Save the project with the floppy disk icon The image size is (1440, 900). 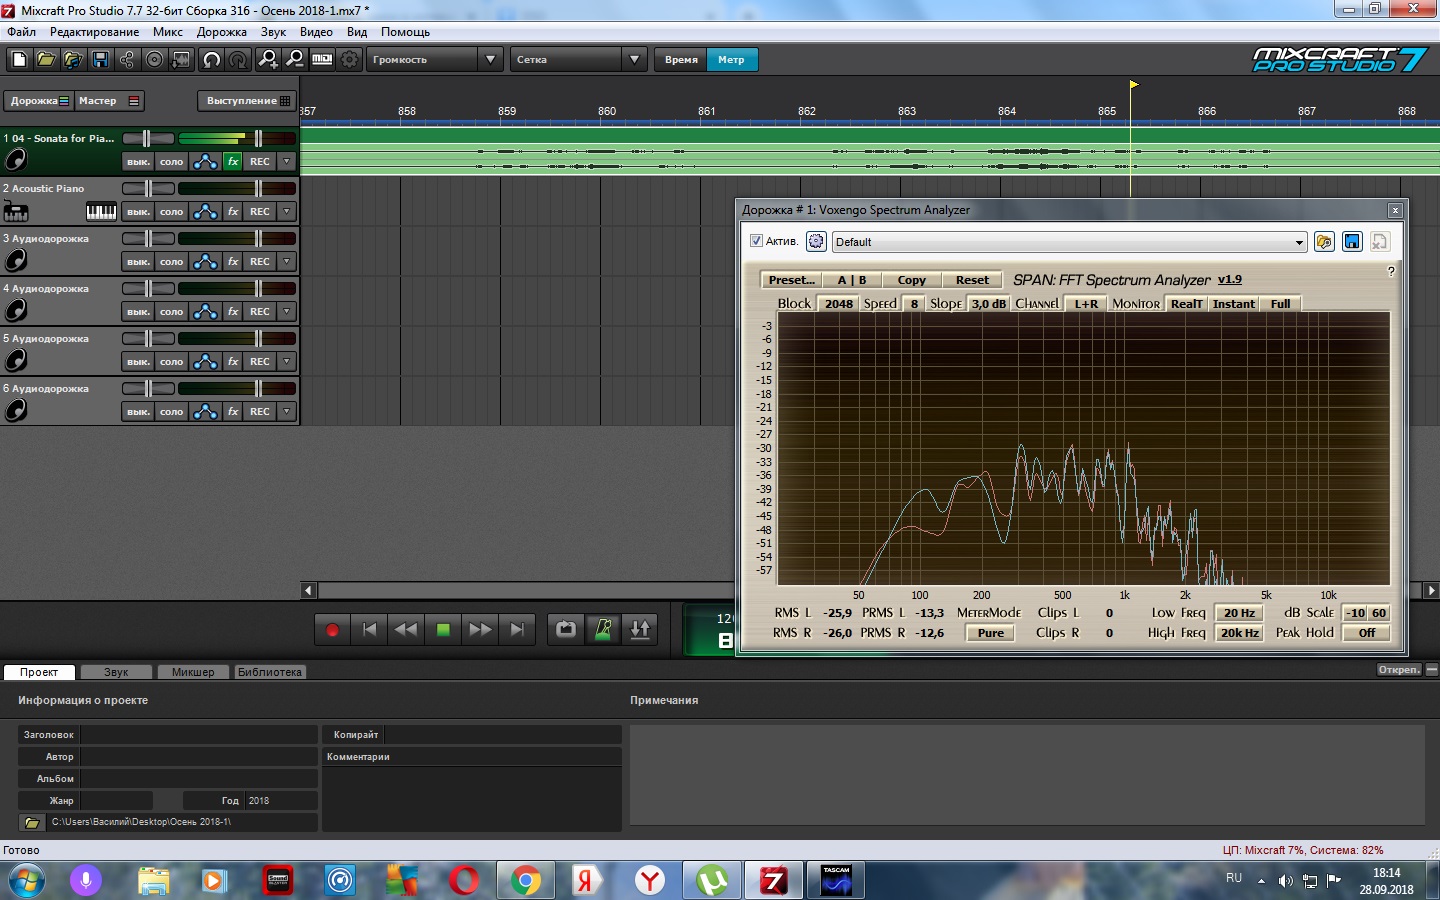click(100, 60)
